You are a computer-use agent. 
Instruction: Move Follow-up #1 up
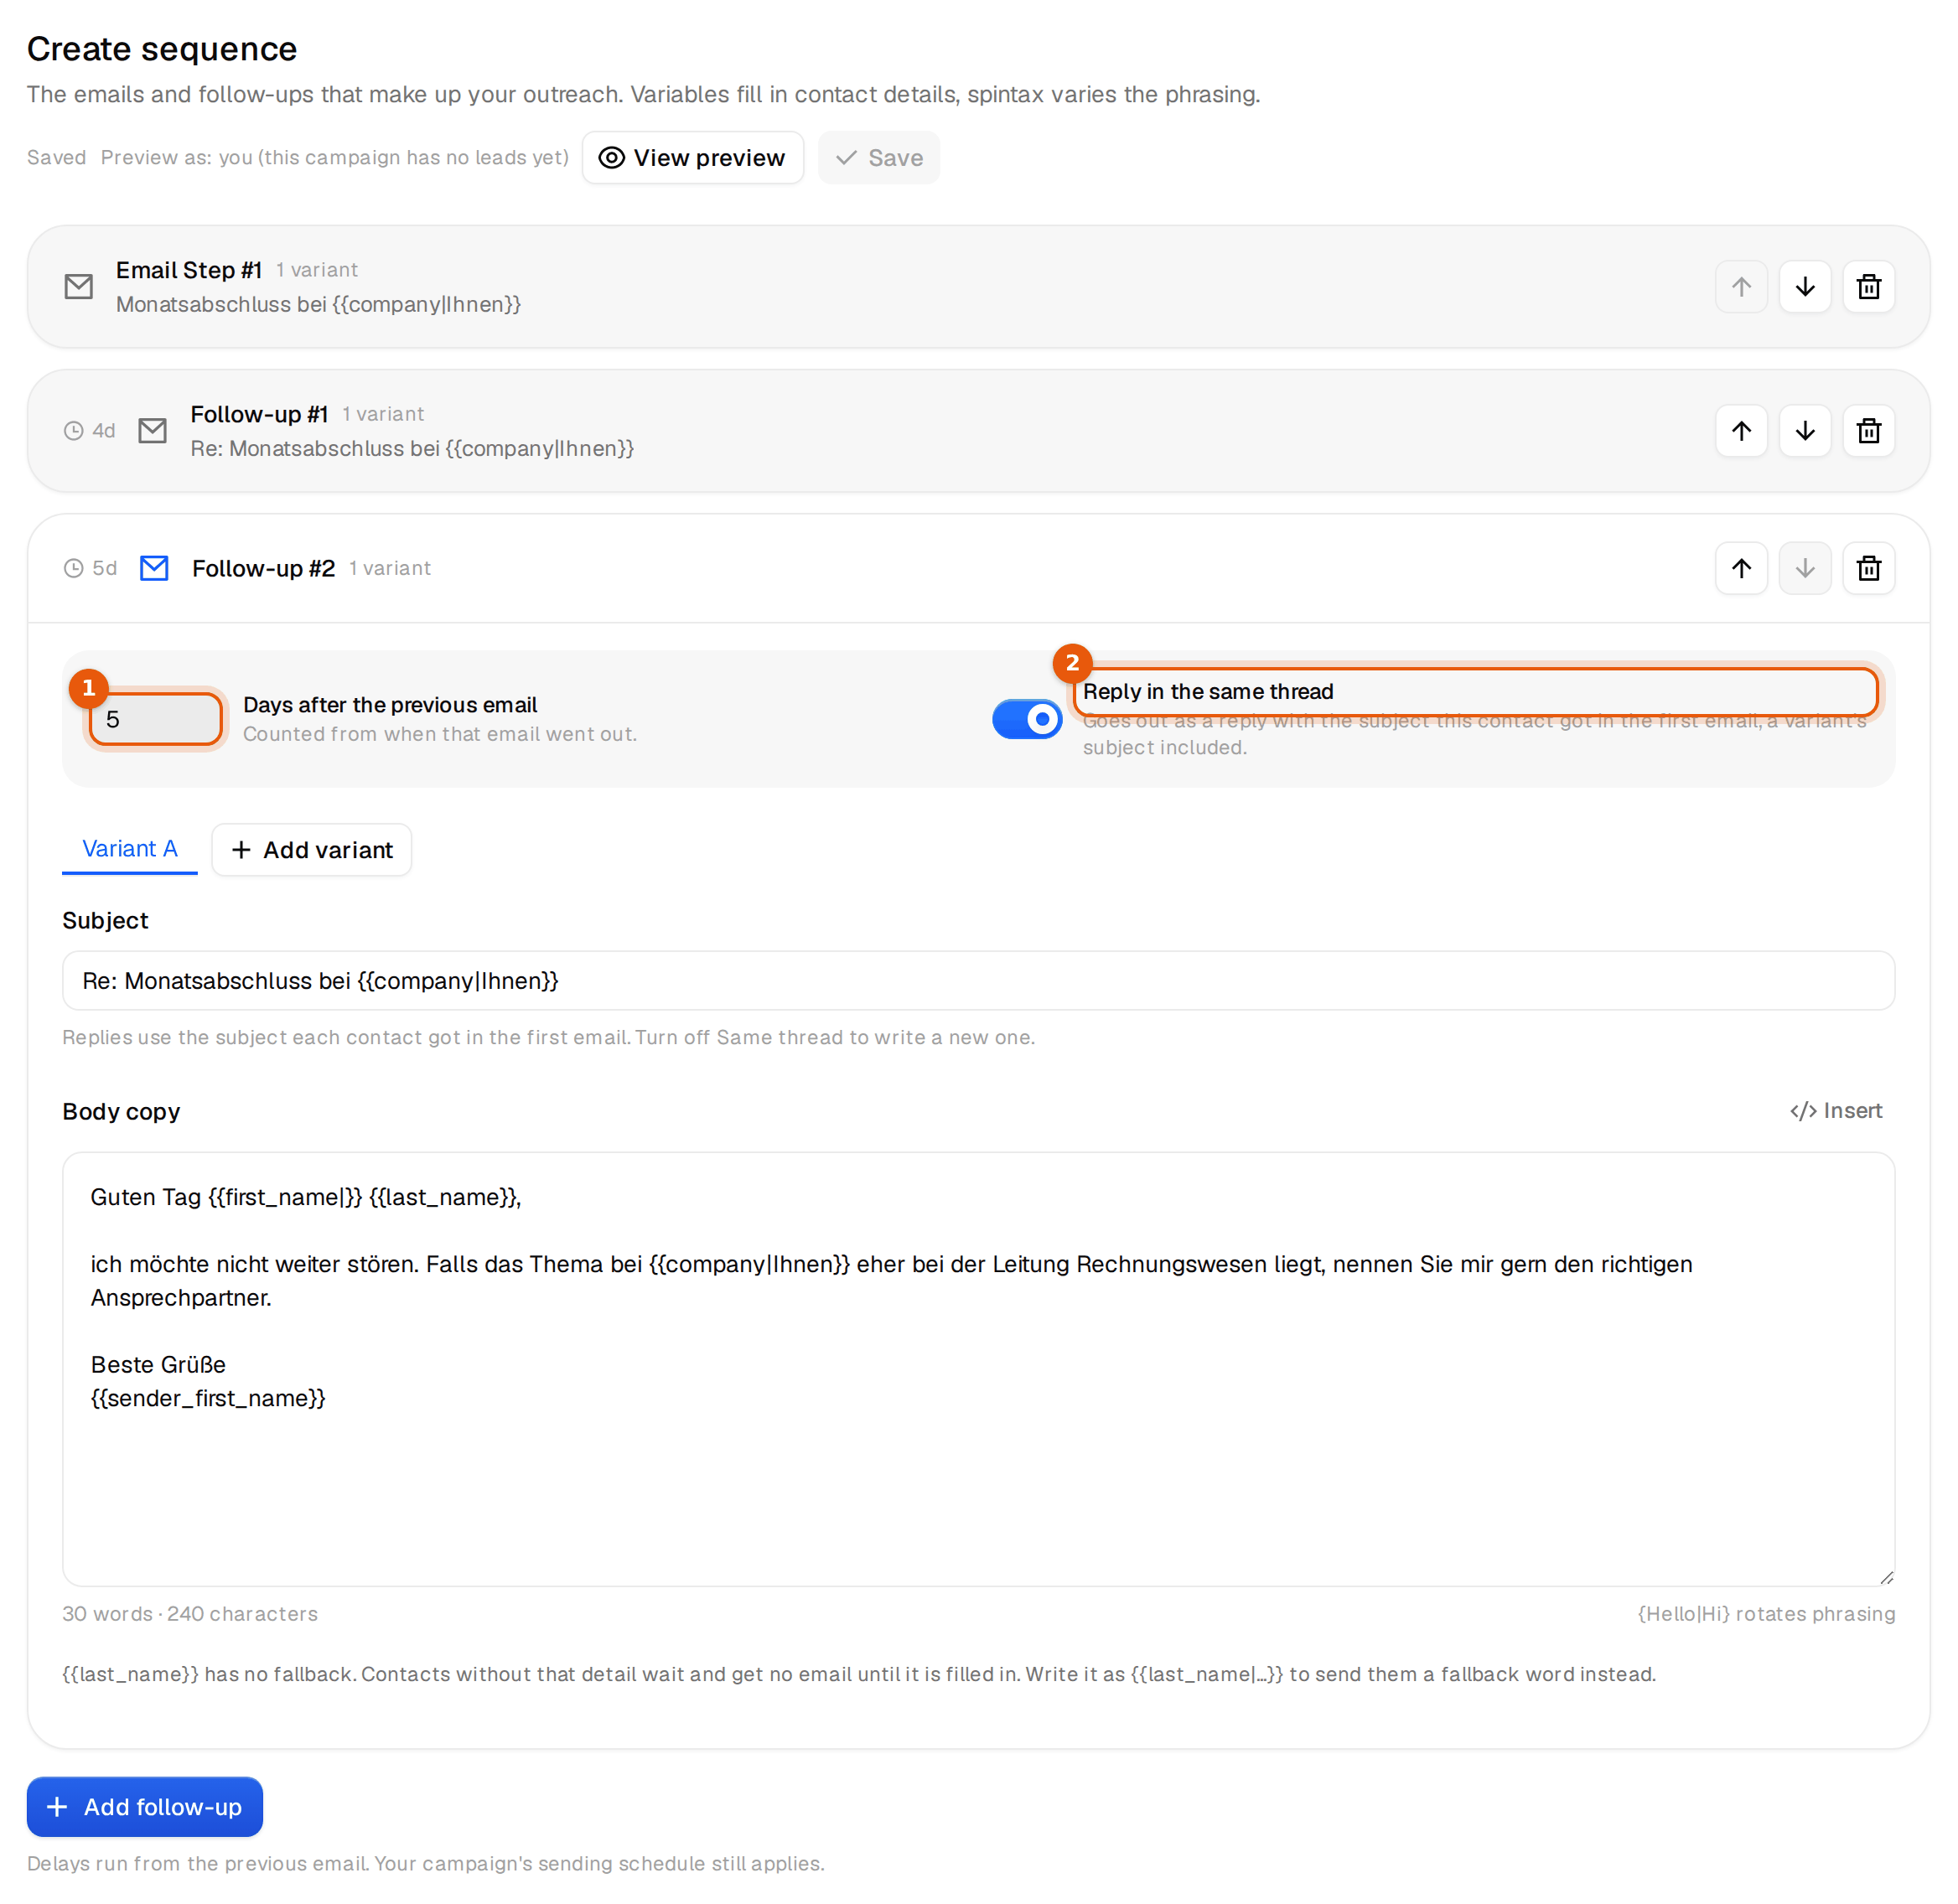[x=1741, y=431]
